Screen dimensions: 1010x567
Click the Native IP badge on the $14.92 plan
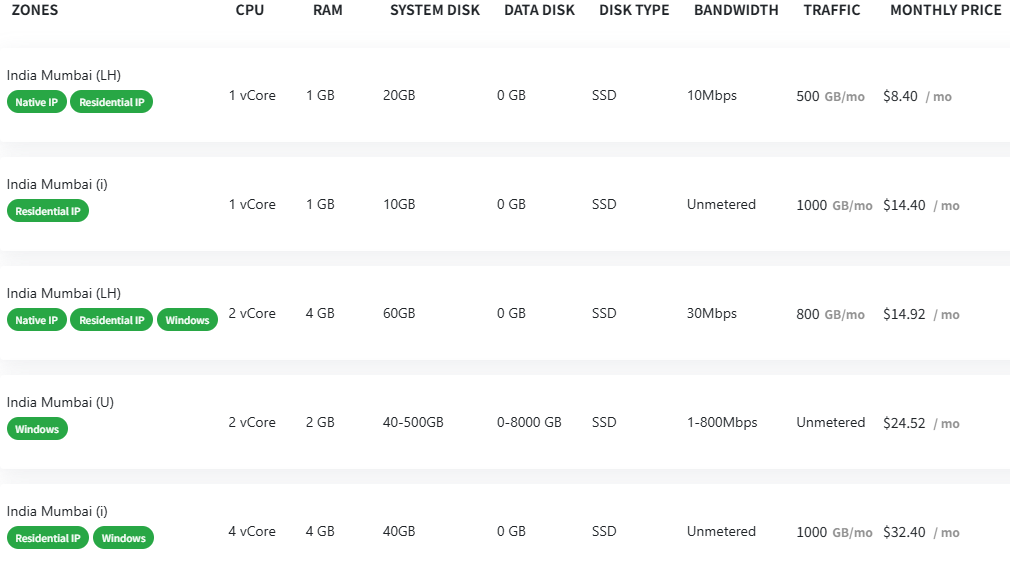pos(37,320)
